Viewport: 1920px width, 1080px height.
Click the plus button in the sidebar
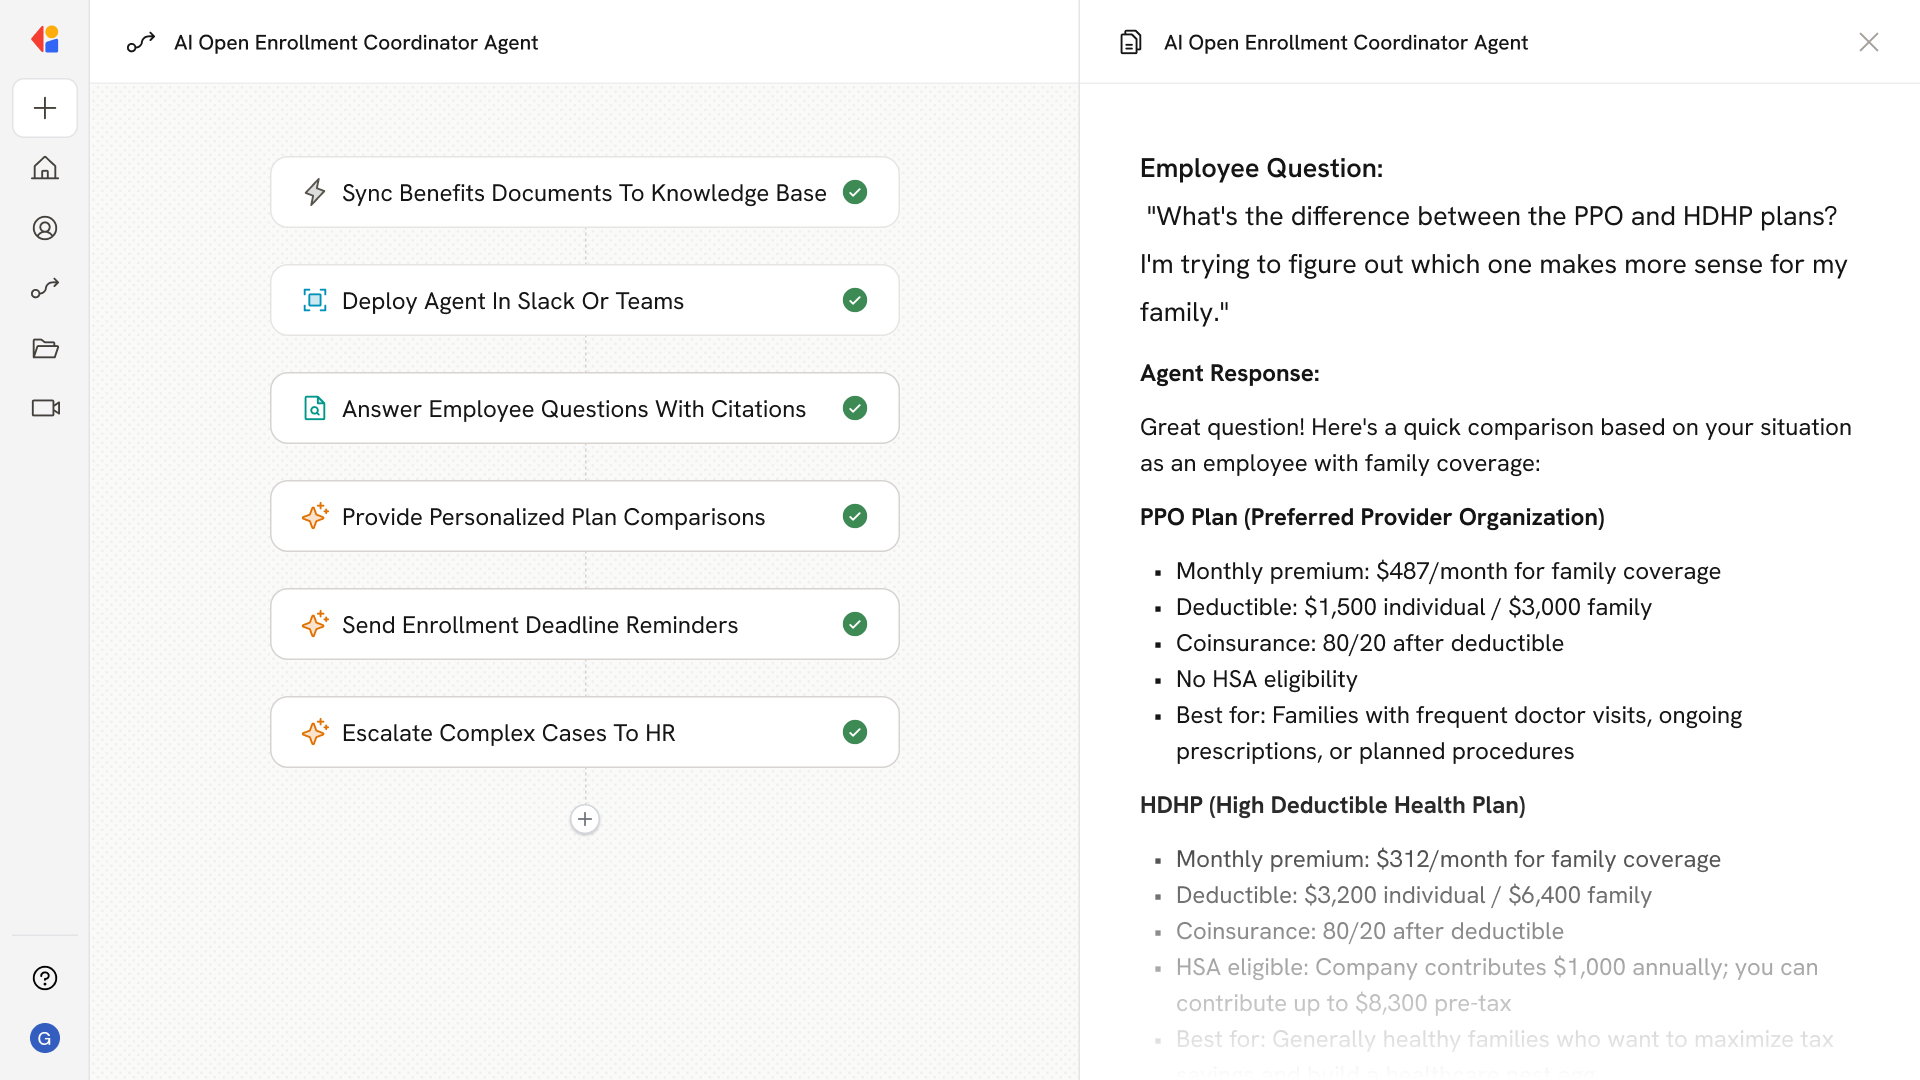coord(45,108)
